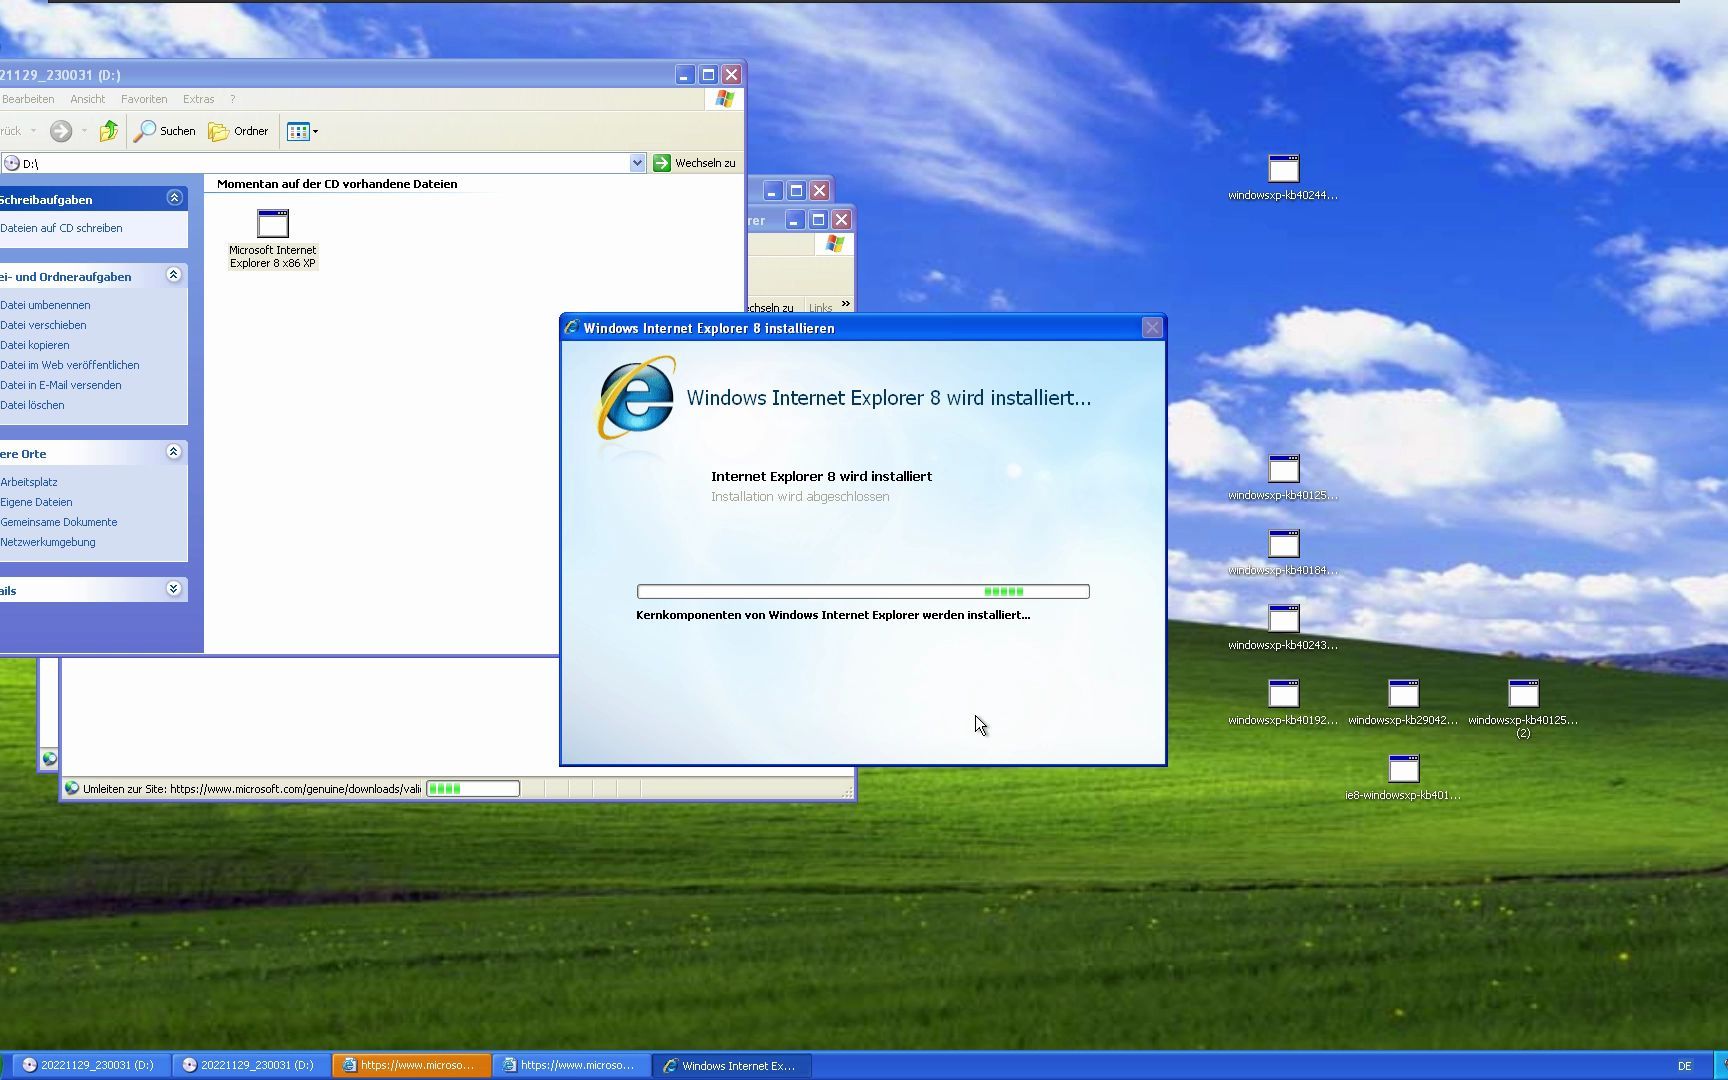Open the Ansicht menu
This screenshot has height=1080, width=1728.
(x=88, y=99)
